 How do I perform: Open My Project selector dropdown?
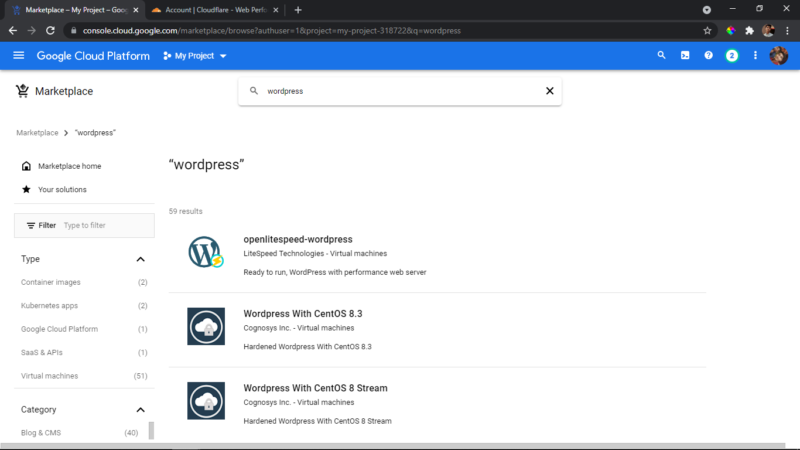pyautogui.click(x=194, y=56)
